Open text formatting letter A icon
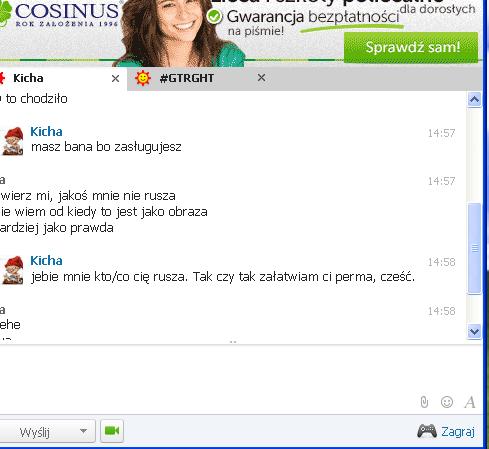This screenshot has height=449, width=489. (470, 402)
